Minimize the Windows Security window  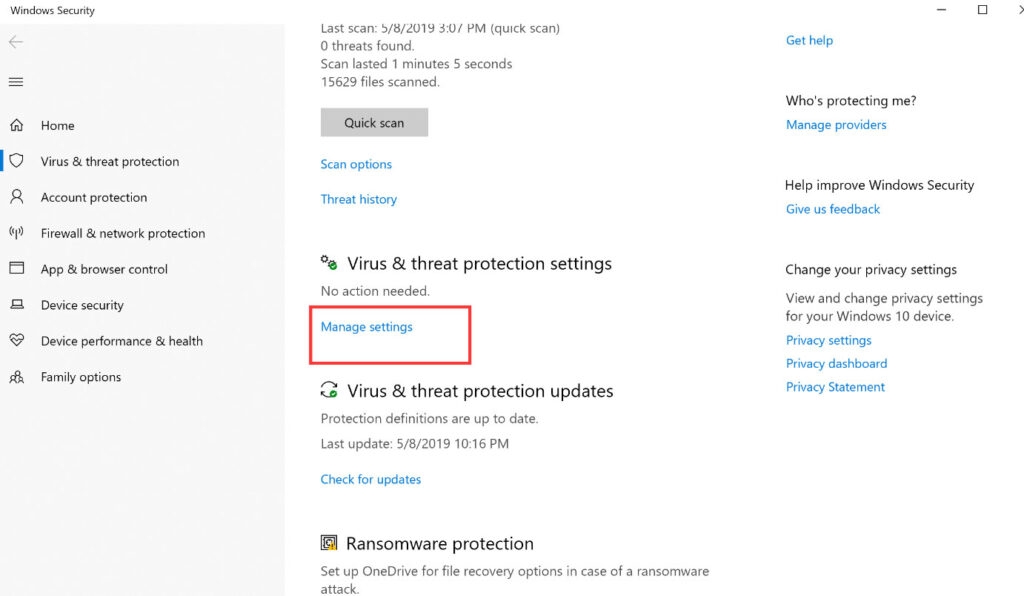941,10
